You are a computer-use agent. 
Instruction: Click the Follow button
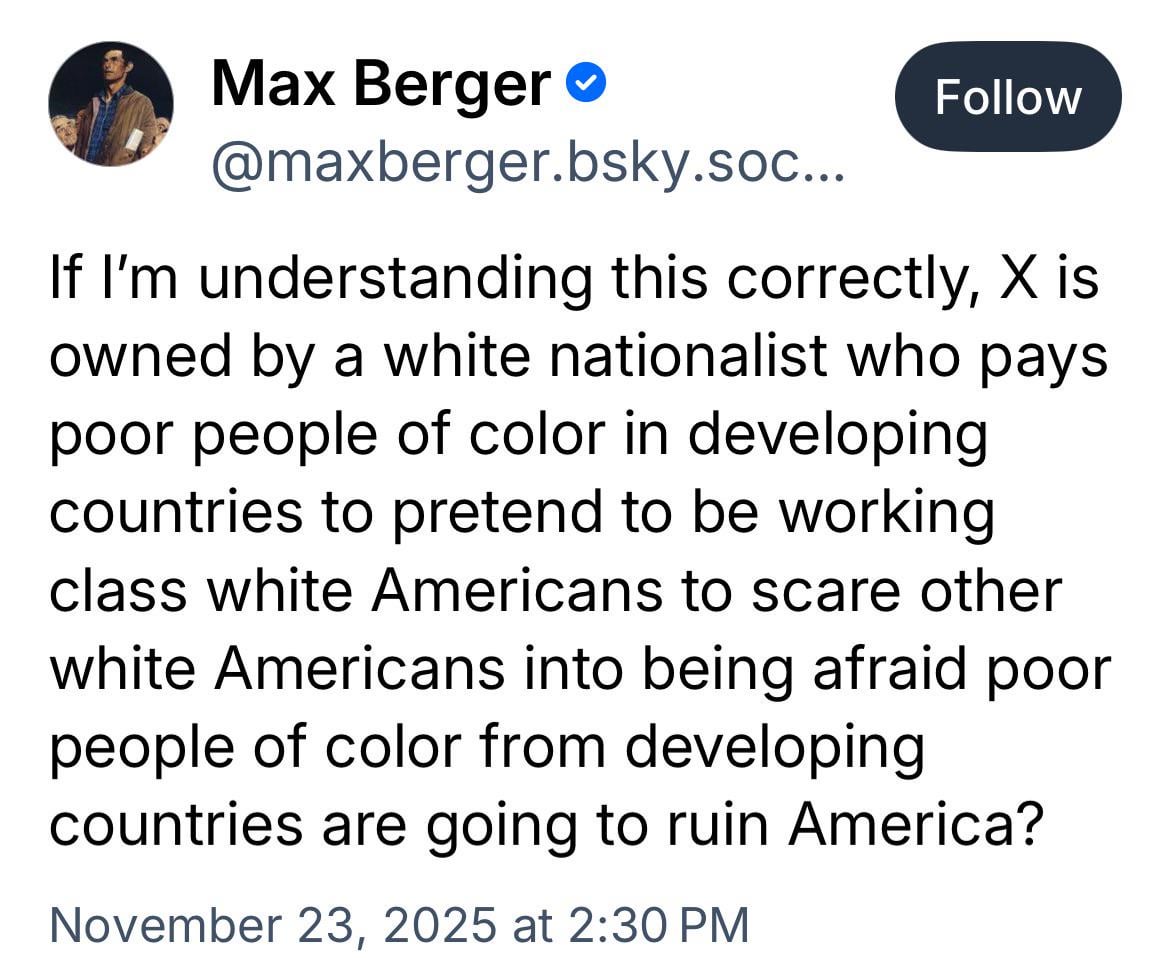click(x=1007, y=97)
